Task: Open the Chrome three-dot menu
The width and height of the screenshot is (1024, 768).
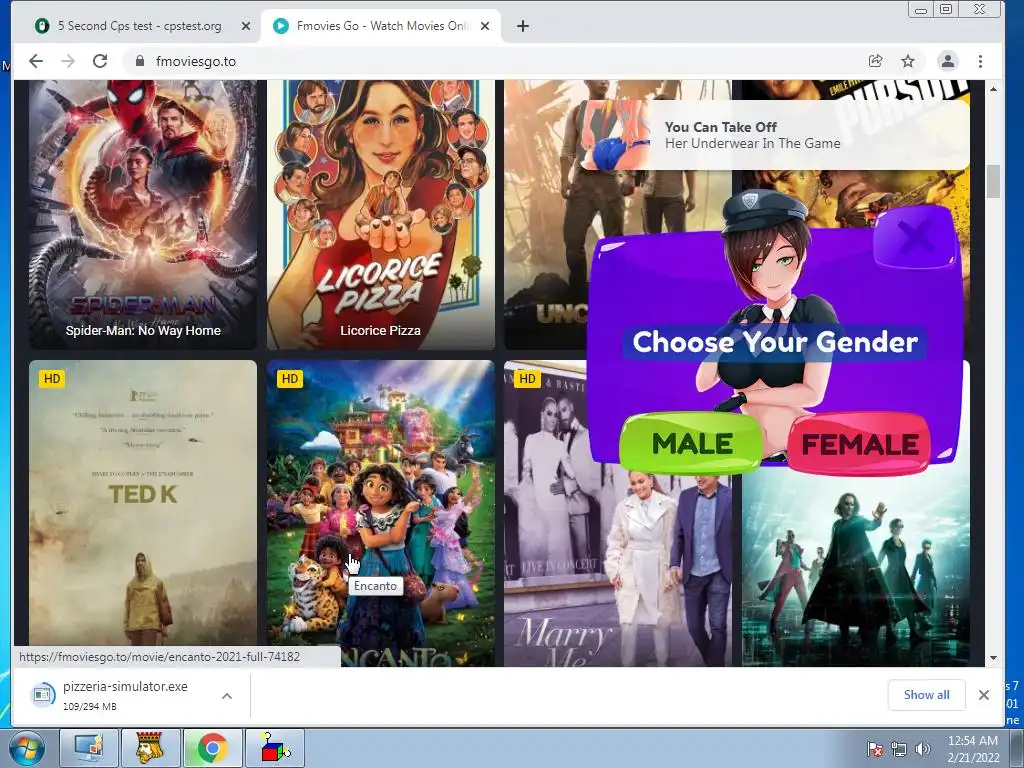Action: (980, 61)
